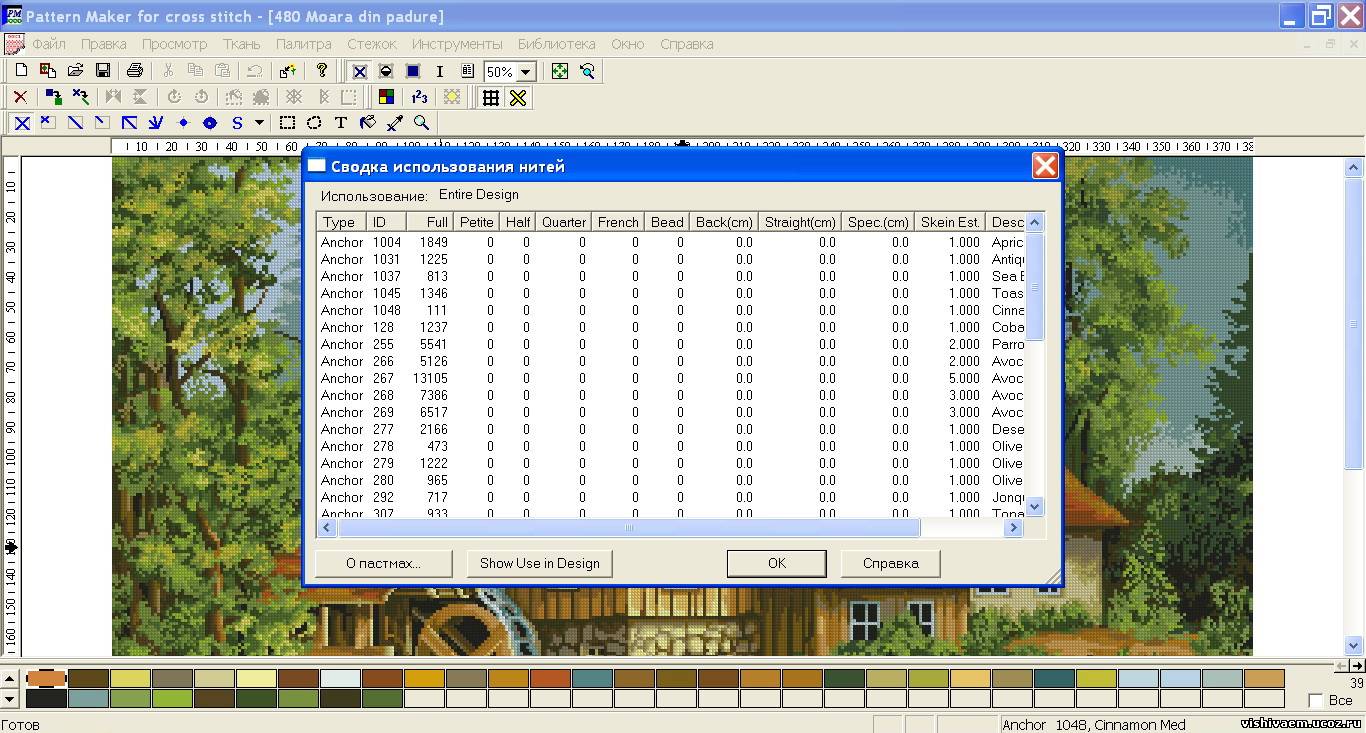The height and width of the screenshot is (733, 1366).
Task: Open the Файл menu
Action: (49, 44)
